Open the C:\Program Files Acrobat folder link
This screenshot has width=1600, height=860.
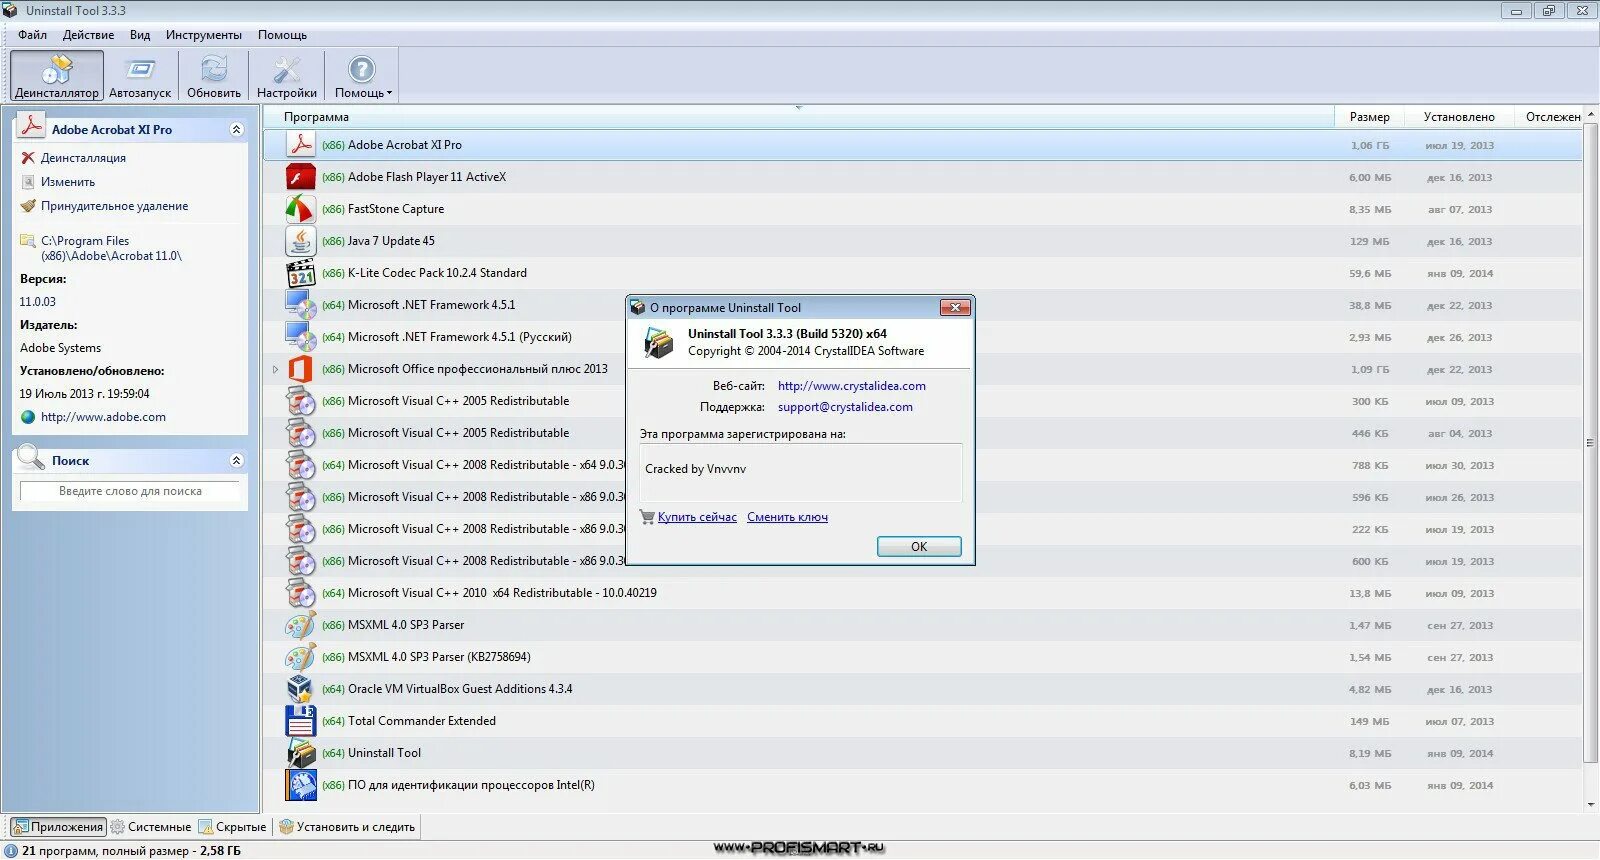111,248
